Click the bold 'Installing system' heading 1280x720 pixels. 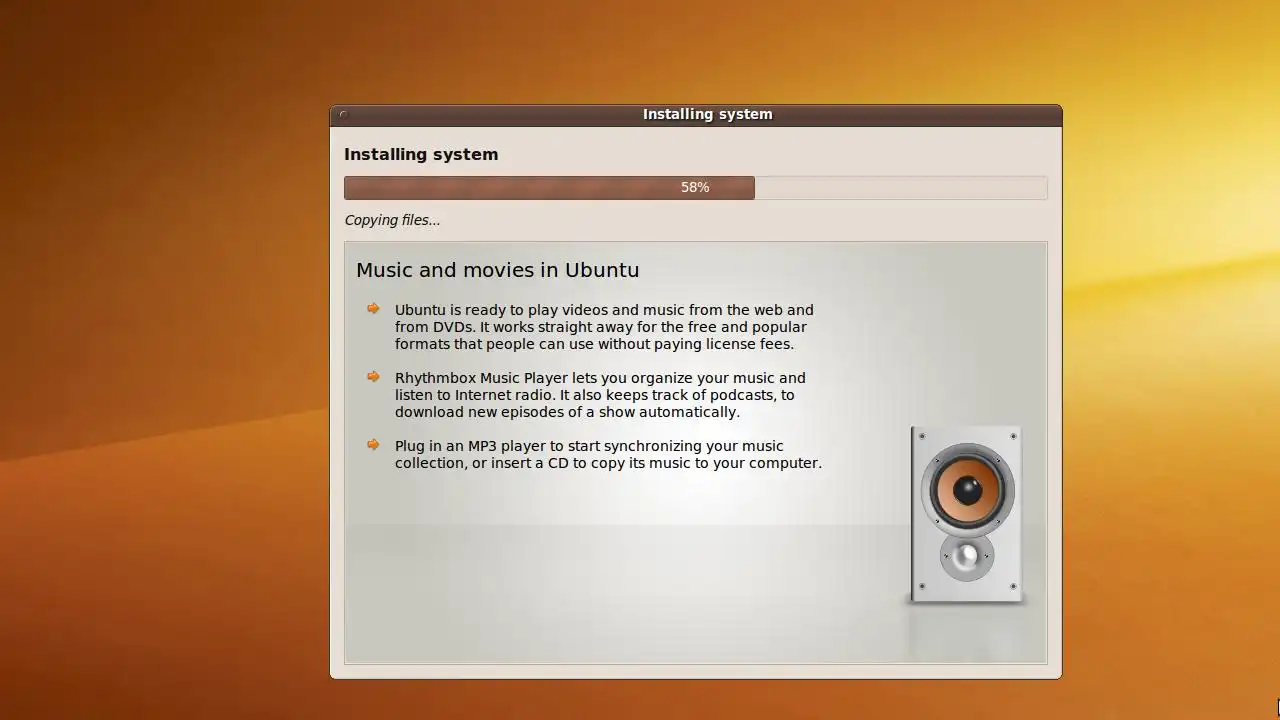point(421,154)
